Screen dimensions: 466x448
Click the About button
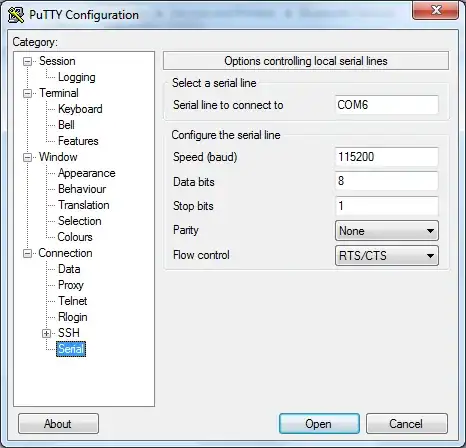[x=58, y=424]
